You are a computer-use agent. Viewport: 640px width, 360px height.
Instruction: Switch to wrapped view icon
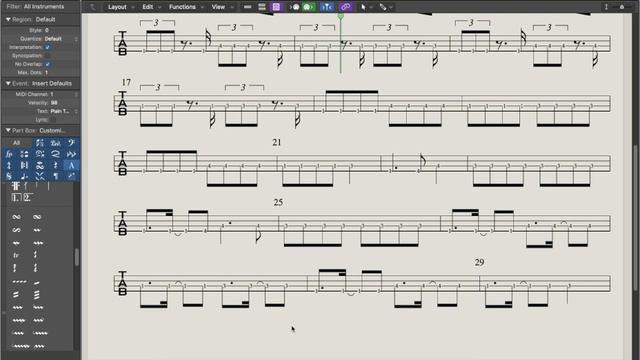coord(262,7)
